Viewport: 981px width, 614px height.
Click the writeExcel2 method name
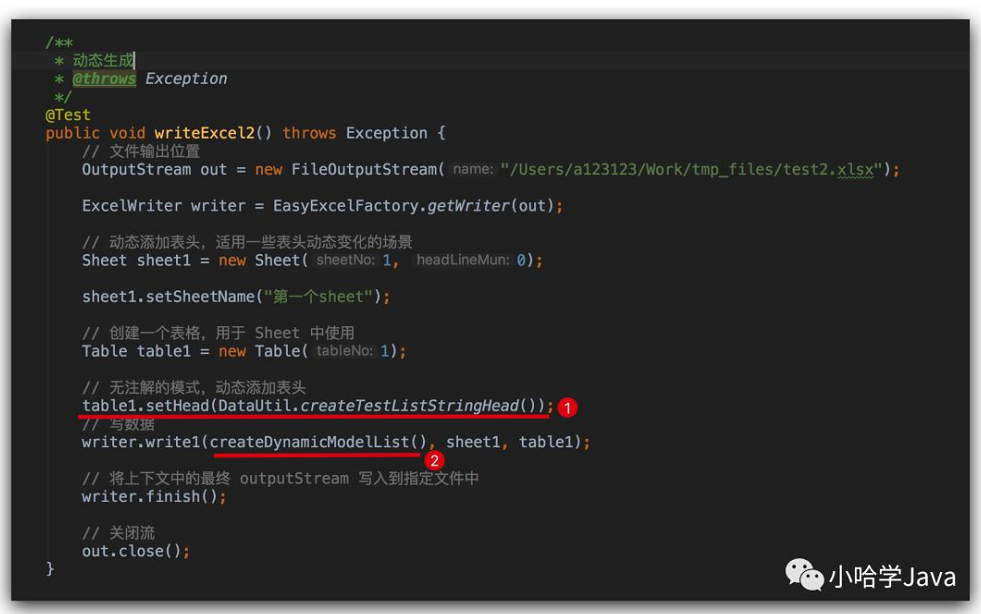point(205,133)
